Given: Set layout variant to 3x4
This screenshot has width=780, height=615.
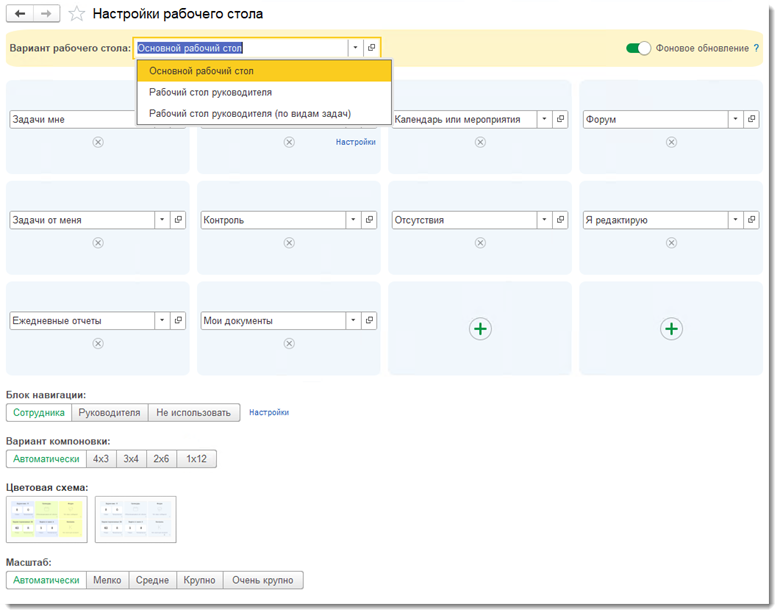Looking at the screenshot, I should point(131,459).
